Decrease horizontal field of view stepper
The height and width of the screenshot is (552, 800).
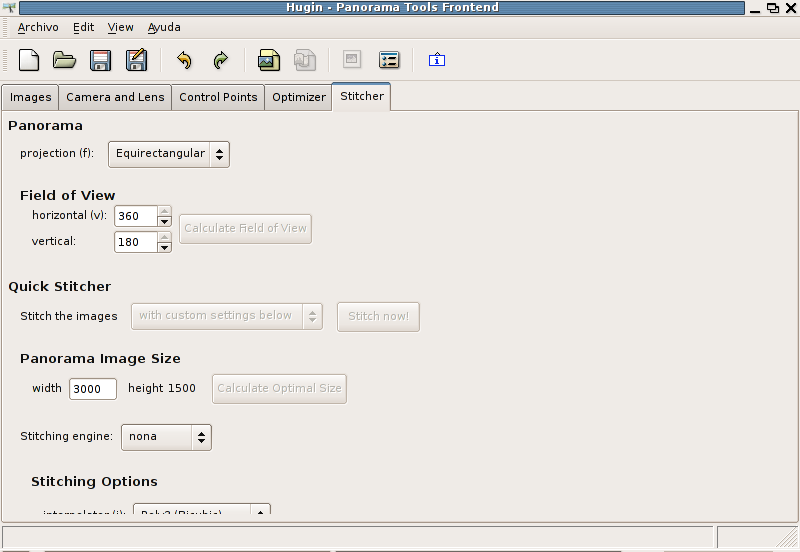(x=164, y=221)
